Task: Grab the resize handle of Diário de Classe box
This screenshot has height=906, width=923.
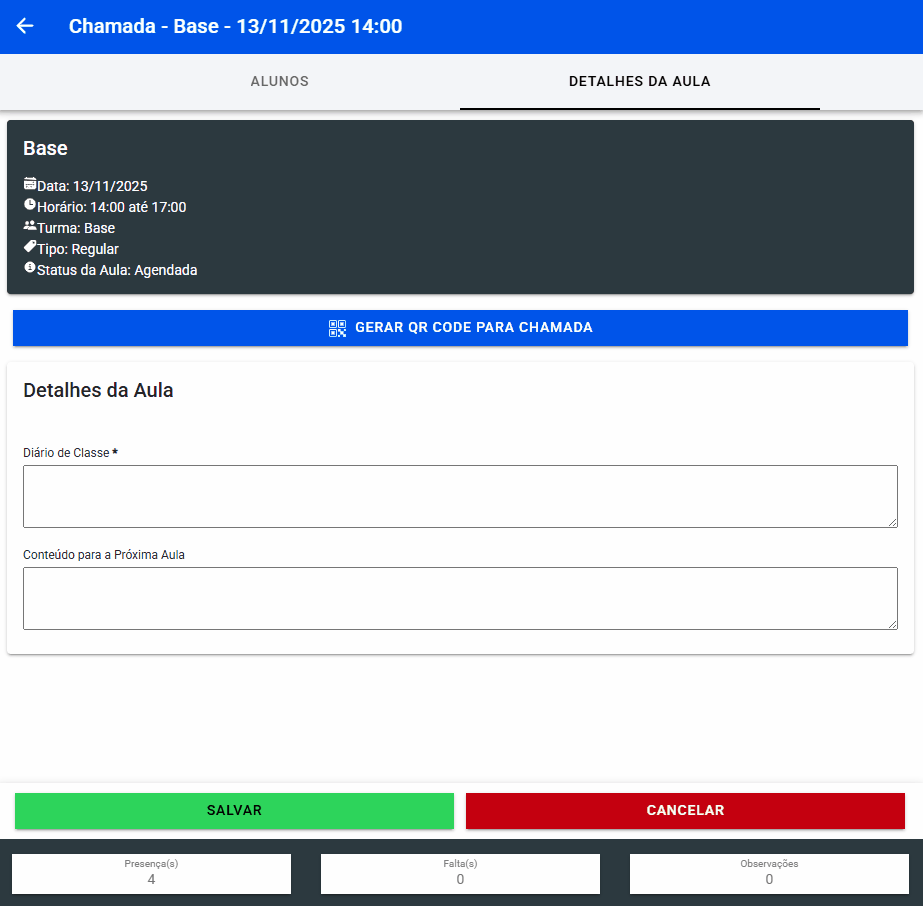Action: pyautogui.click(x=892, y=522)
